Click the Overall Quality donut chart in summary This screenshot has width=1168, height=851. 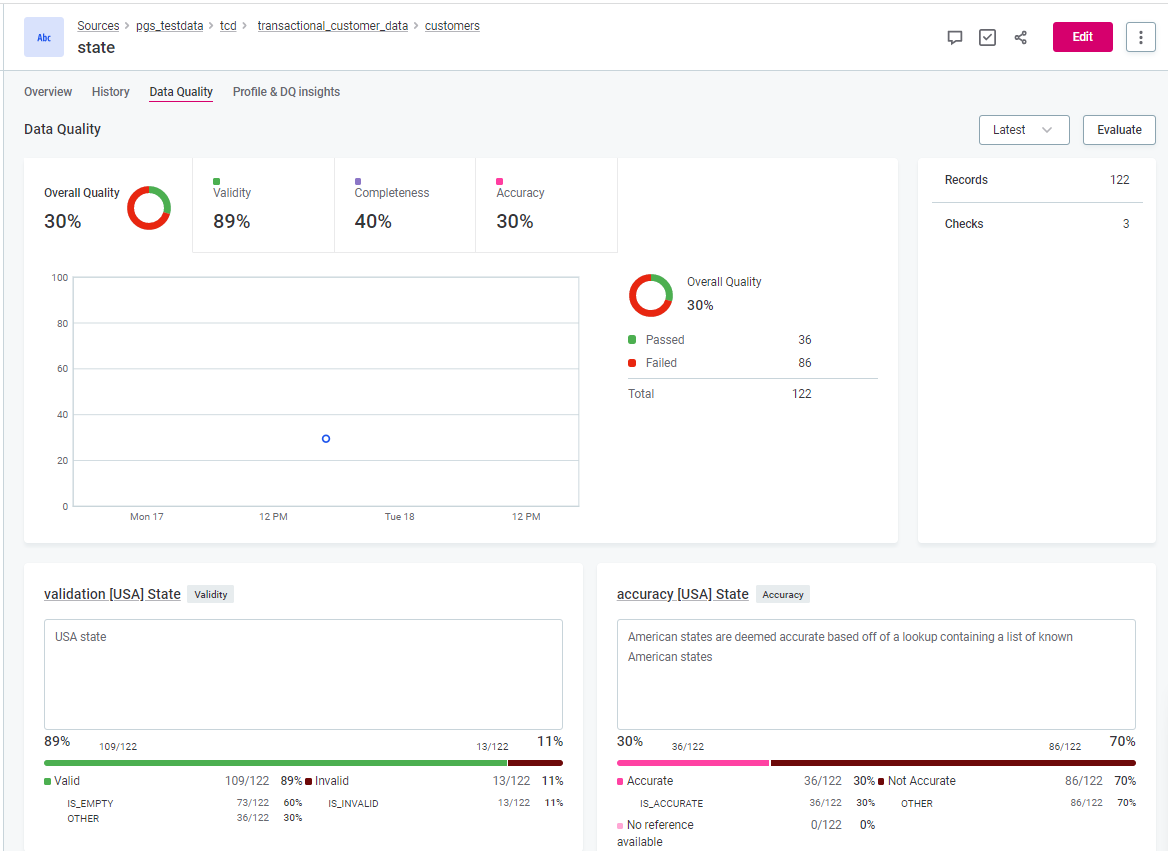tap(149, 208)
